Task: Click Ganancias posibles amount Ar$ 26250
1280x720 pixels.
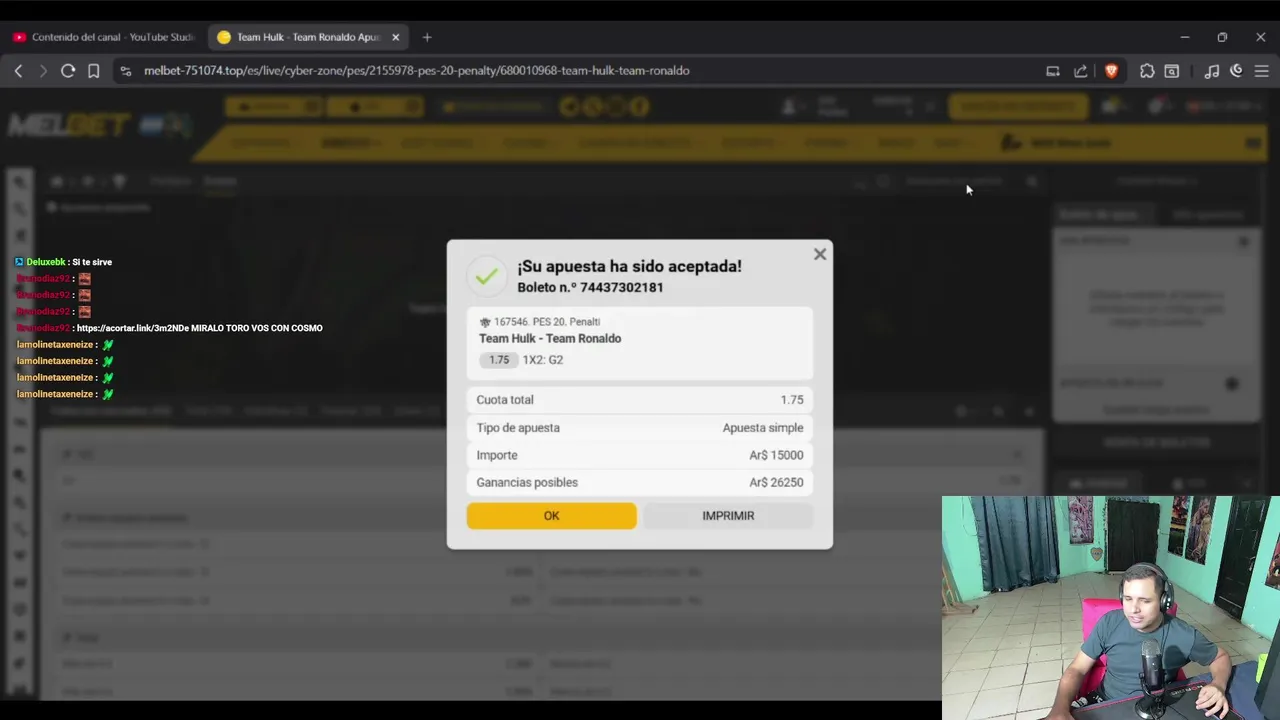Action: pyautogui.click(x=776, y=482)
